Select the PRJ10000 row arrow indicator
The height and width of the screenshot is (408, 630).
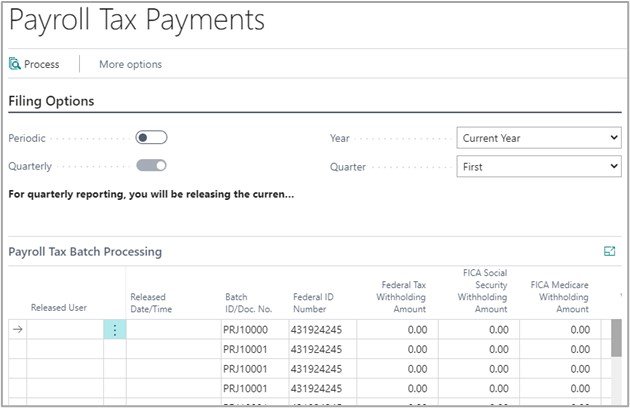tap(17, 330)
